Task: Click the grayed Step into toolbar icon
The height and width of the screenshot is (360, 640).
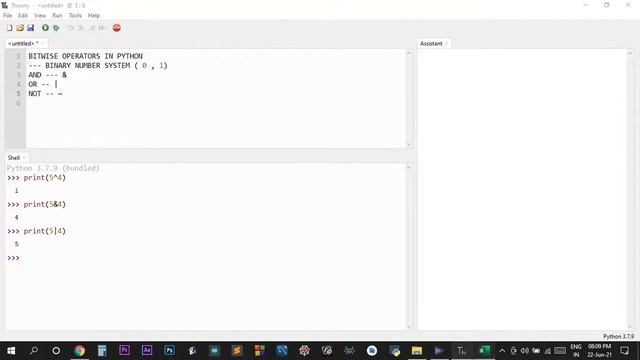Action: pyautogui.click(x=81, y=28)
